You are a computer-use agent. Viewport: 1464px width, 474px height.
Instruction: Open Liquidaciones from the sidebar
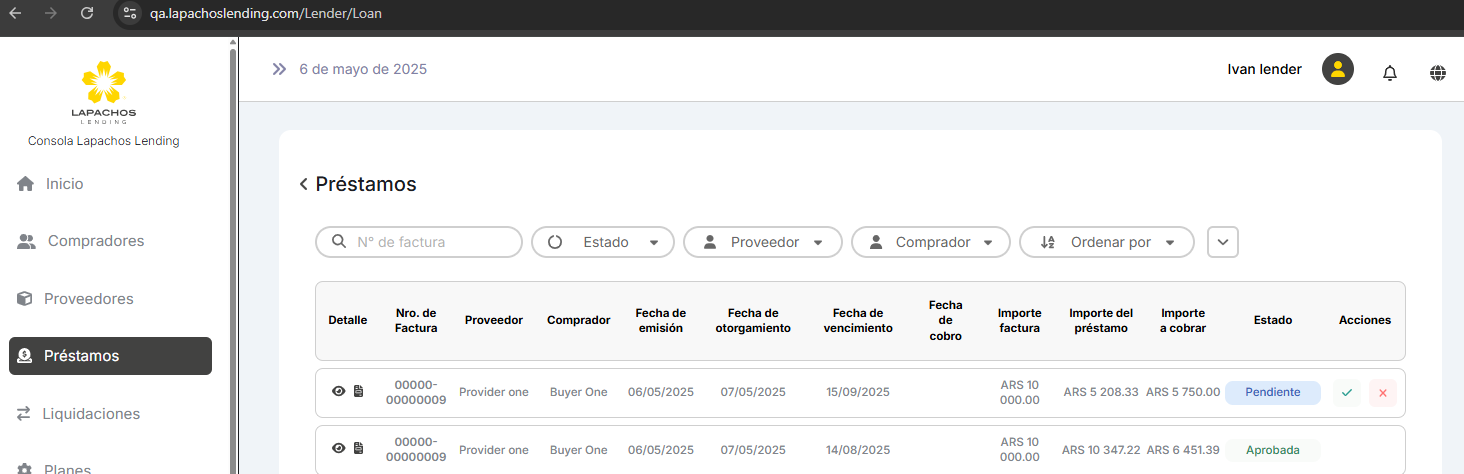coord(90,414)
